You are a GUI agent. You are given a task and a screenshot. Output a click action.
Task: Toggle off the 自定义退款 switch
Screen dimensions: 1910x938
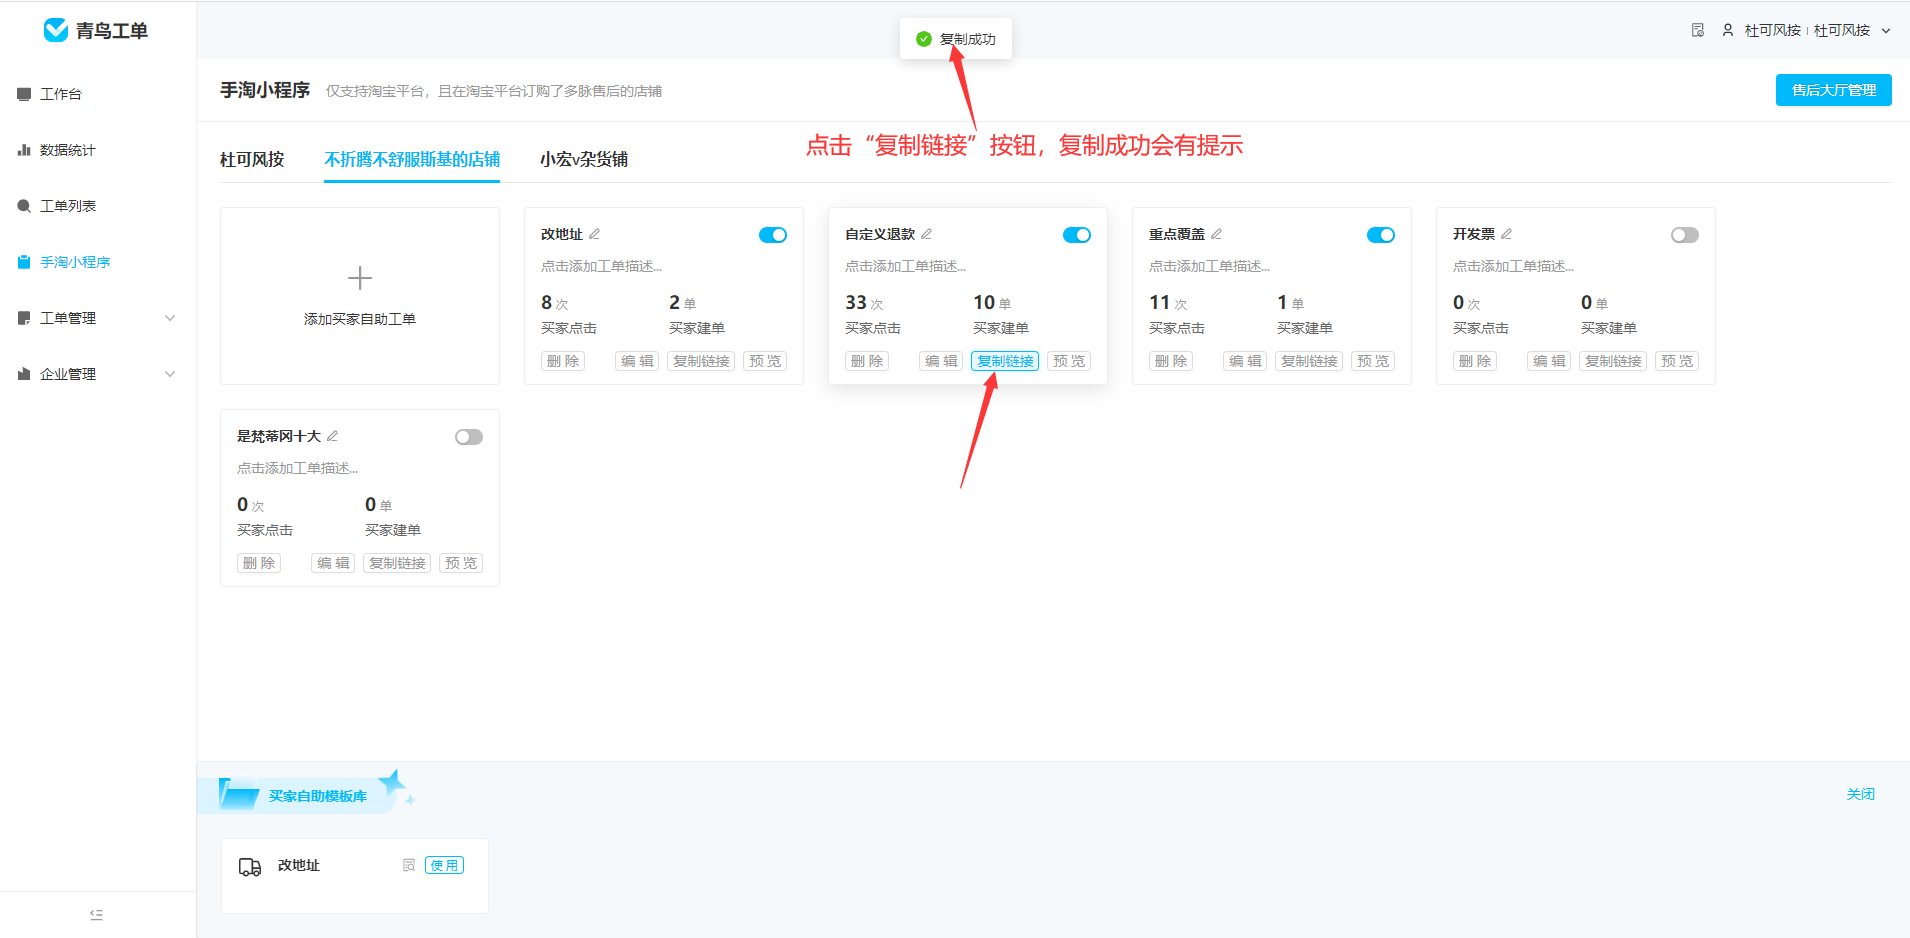(x=1077, y=235)
